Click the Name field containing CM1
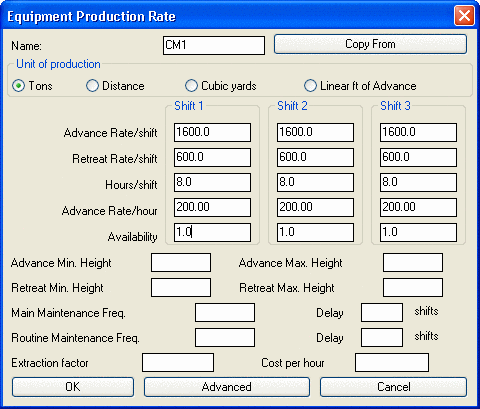 pyautogui.click(x=214, y=45)
